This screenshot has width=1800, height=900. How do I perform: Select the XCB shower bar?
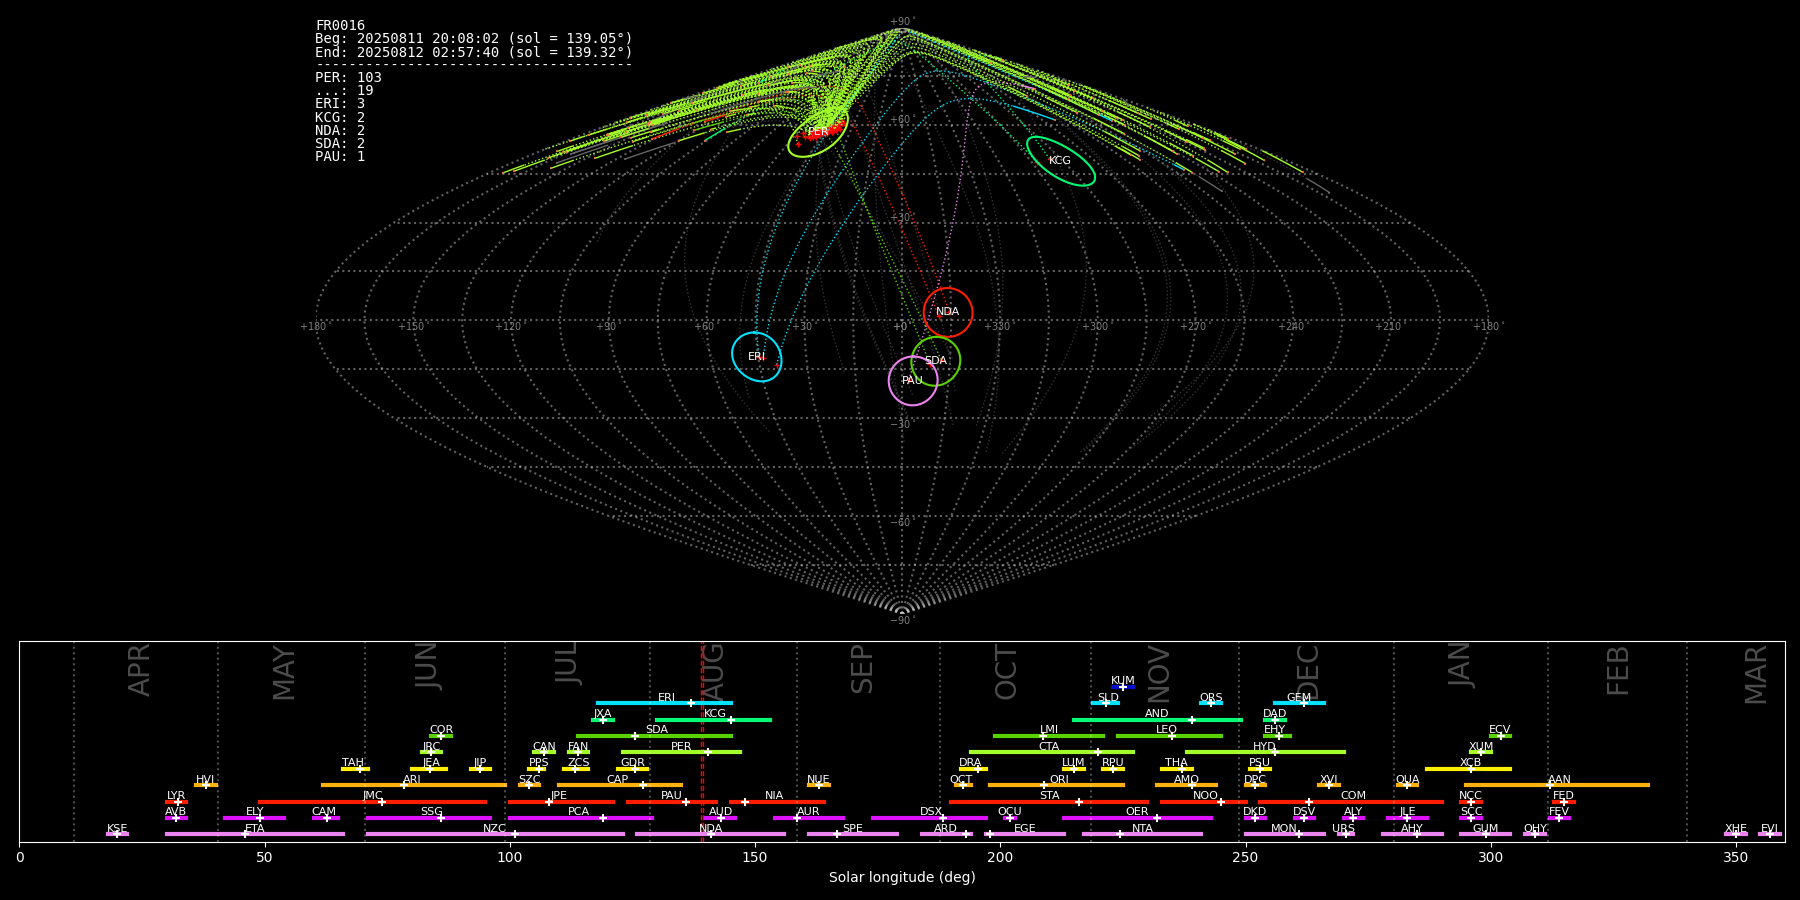[1468, 769]
